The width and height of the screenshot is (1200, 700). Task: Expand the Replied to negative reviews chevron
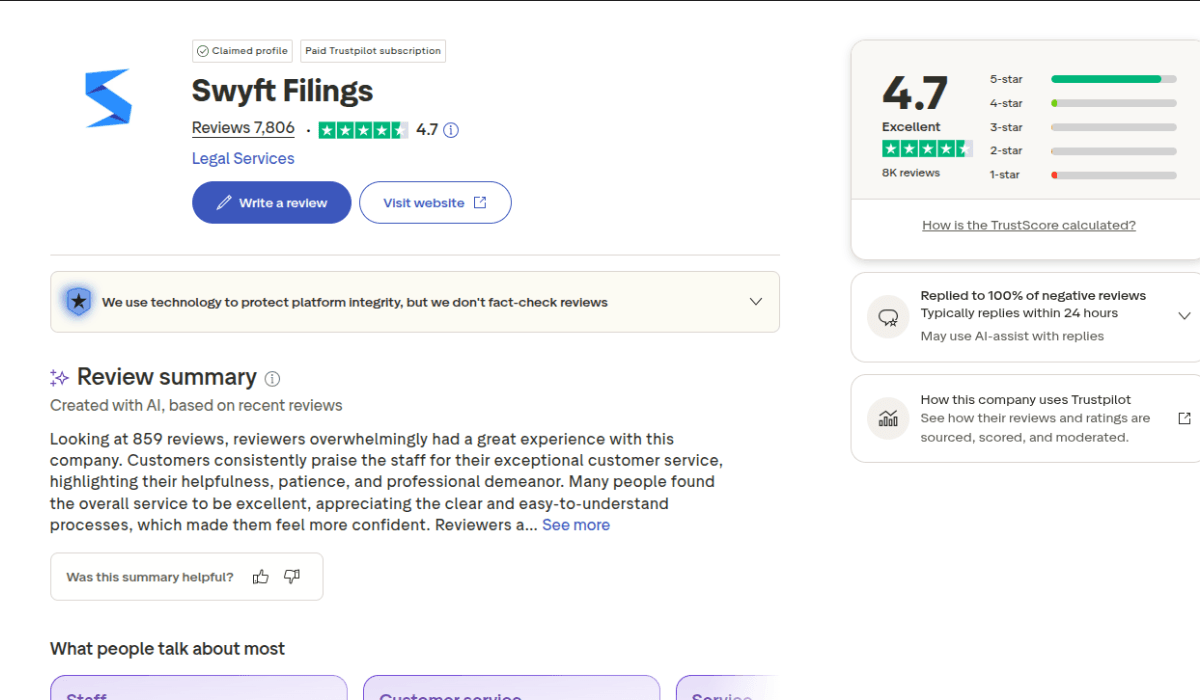[1184, 316]
